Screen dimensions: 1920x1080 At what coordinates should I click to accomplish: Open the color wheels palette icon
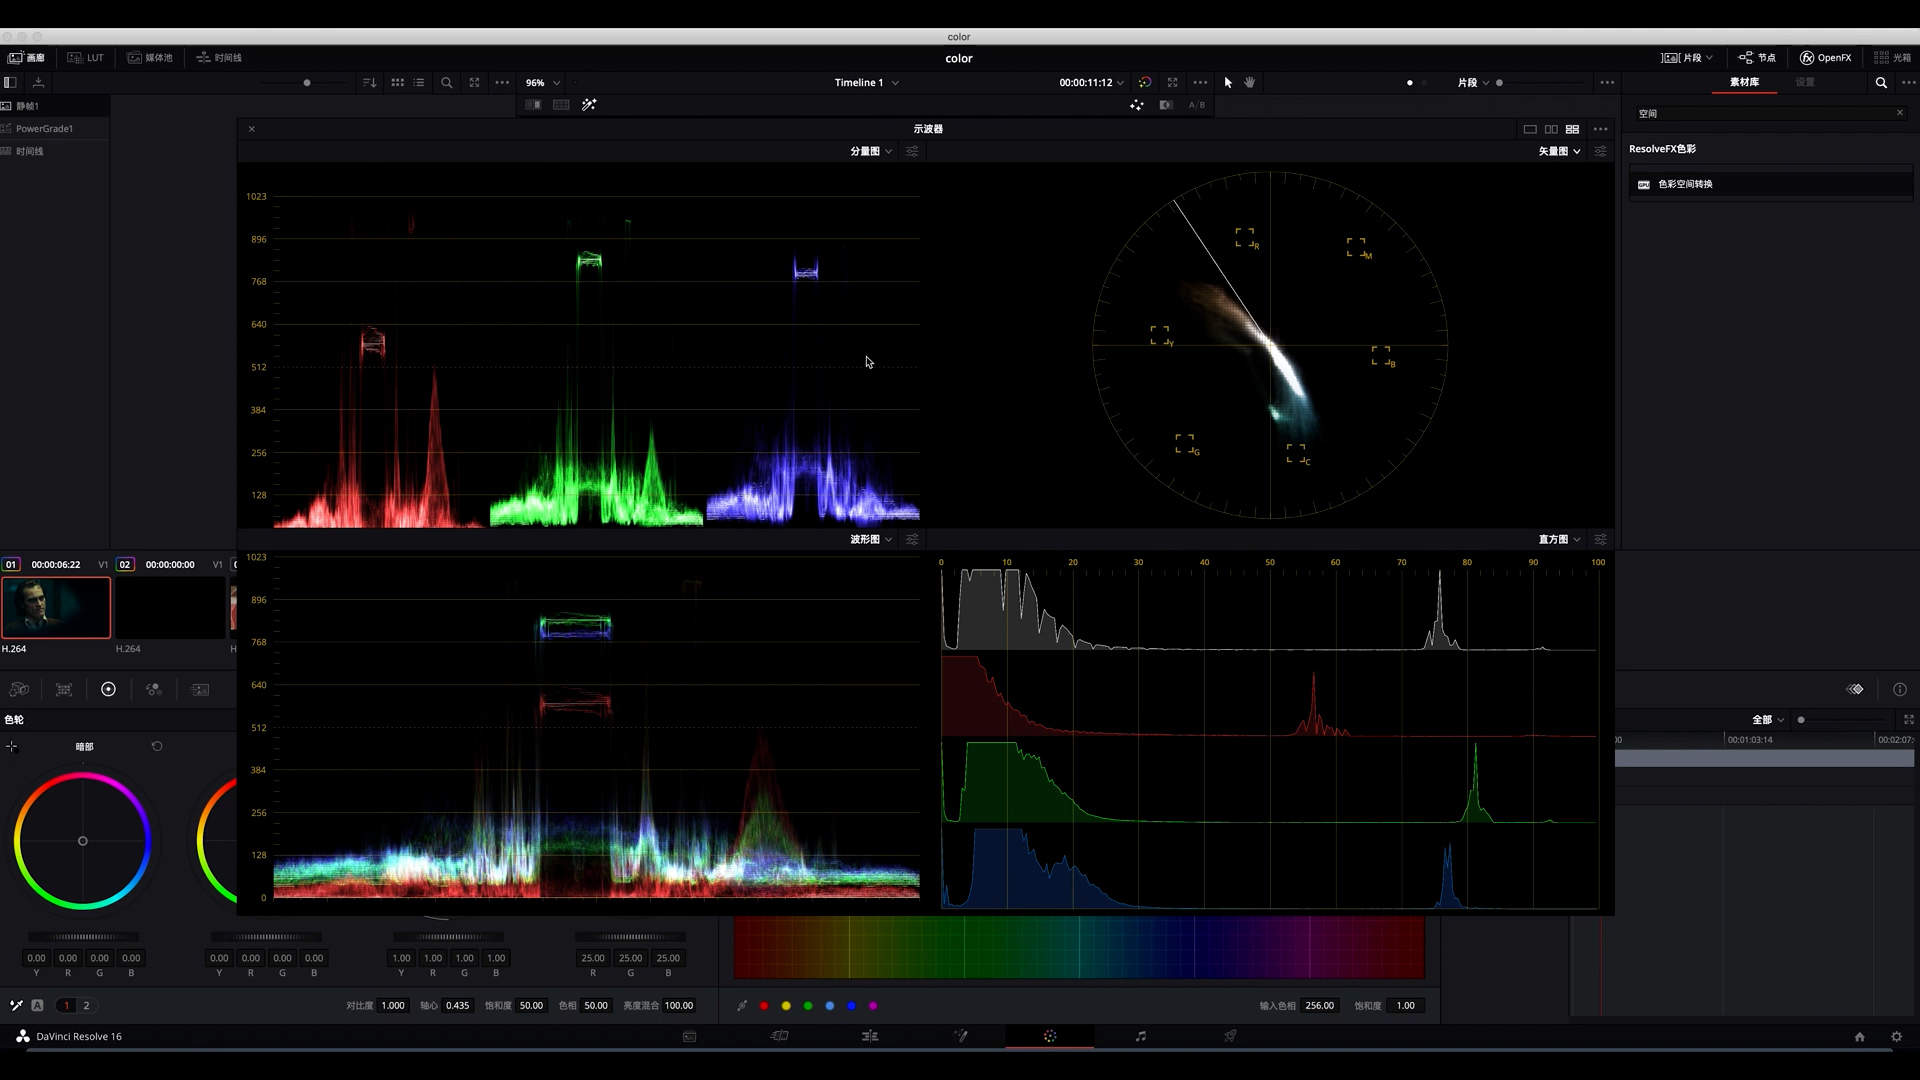108,689
